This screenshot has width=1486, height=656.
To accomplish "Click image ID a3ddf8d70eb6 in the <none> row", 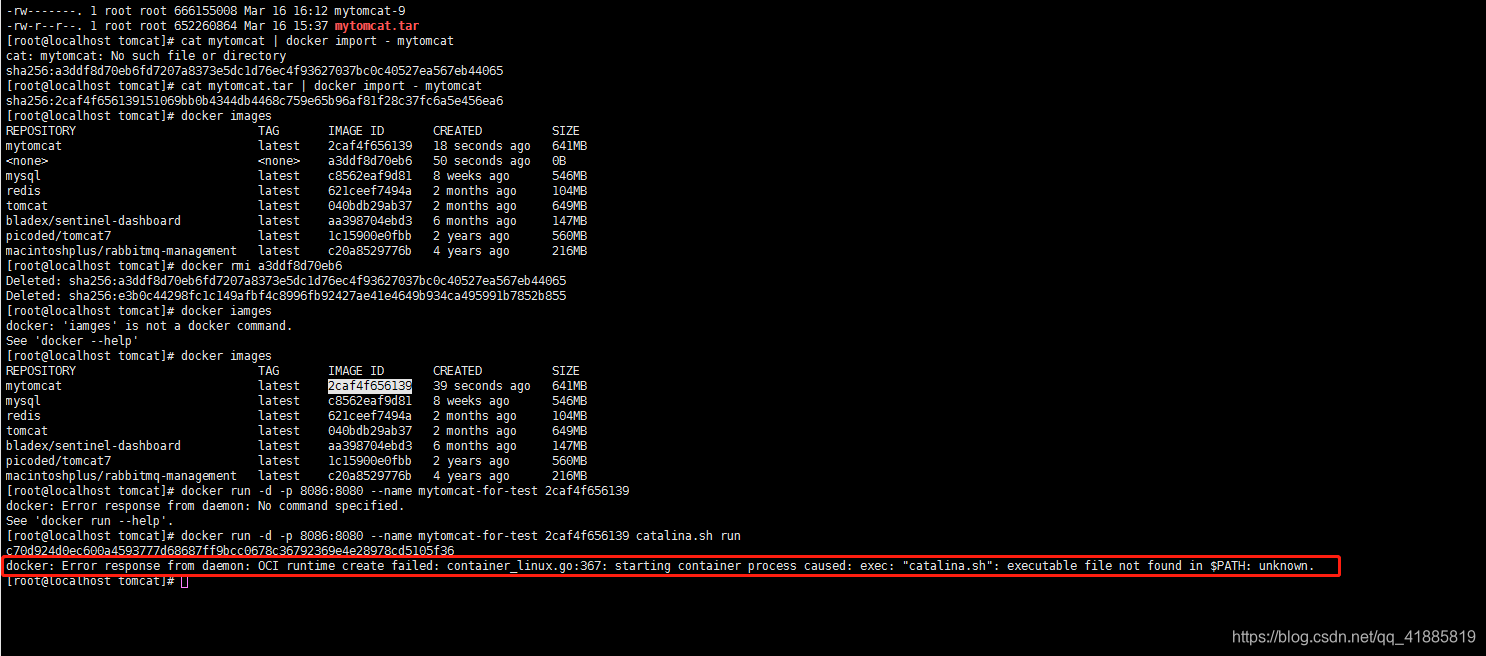I will [x=370, y=161].
